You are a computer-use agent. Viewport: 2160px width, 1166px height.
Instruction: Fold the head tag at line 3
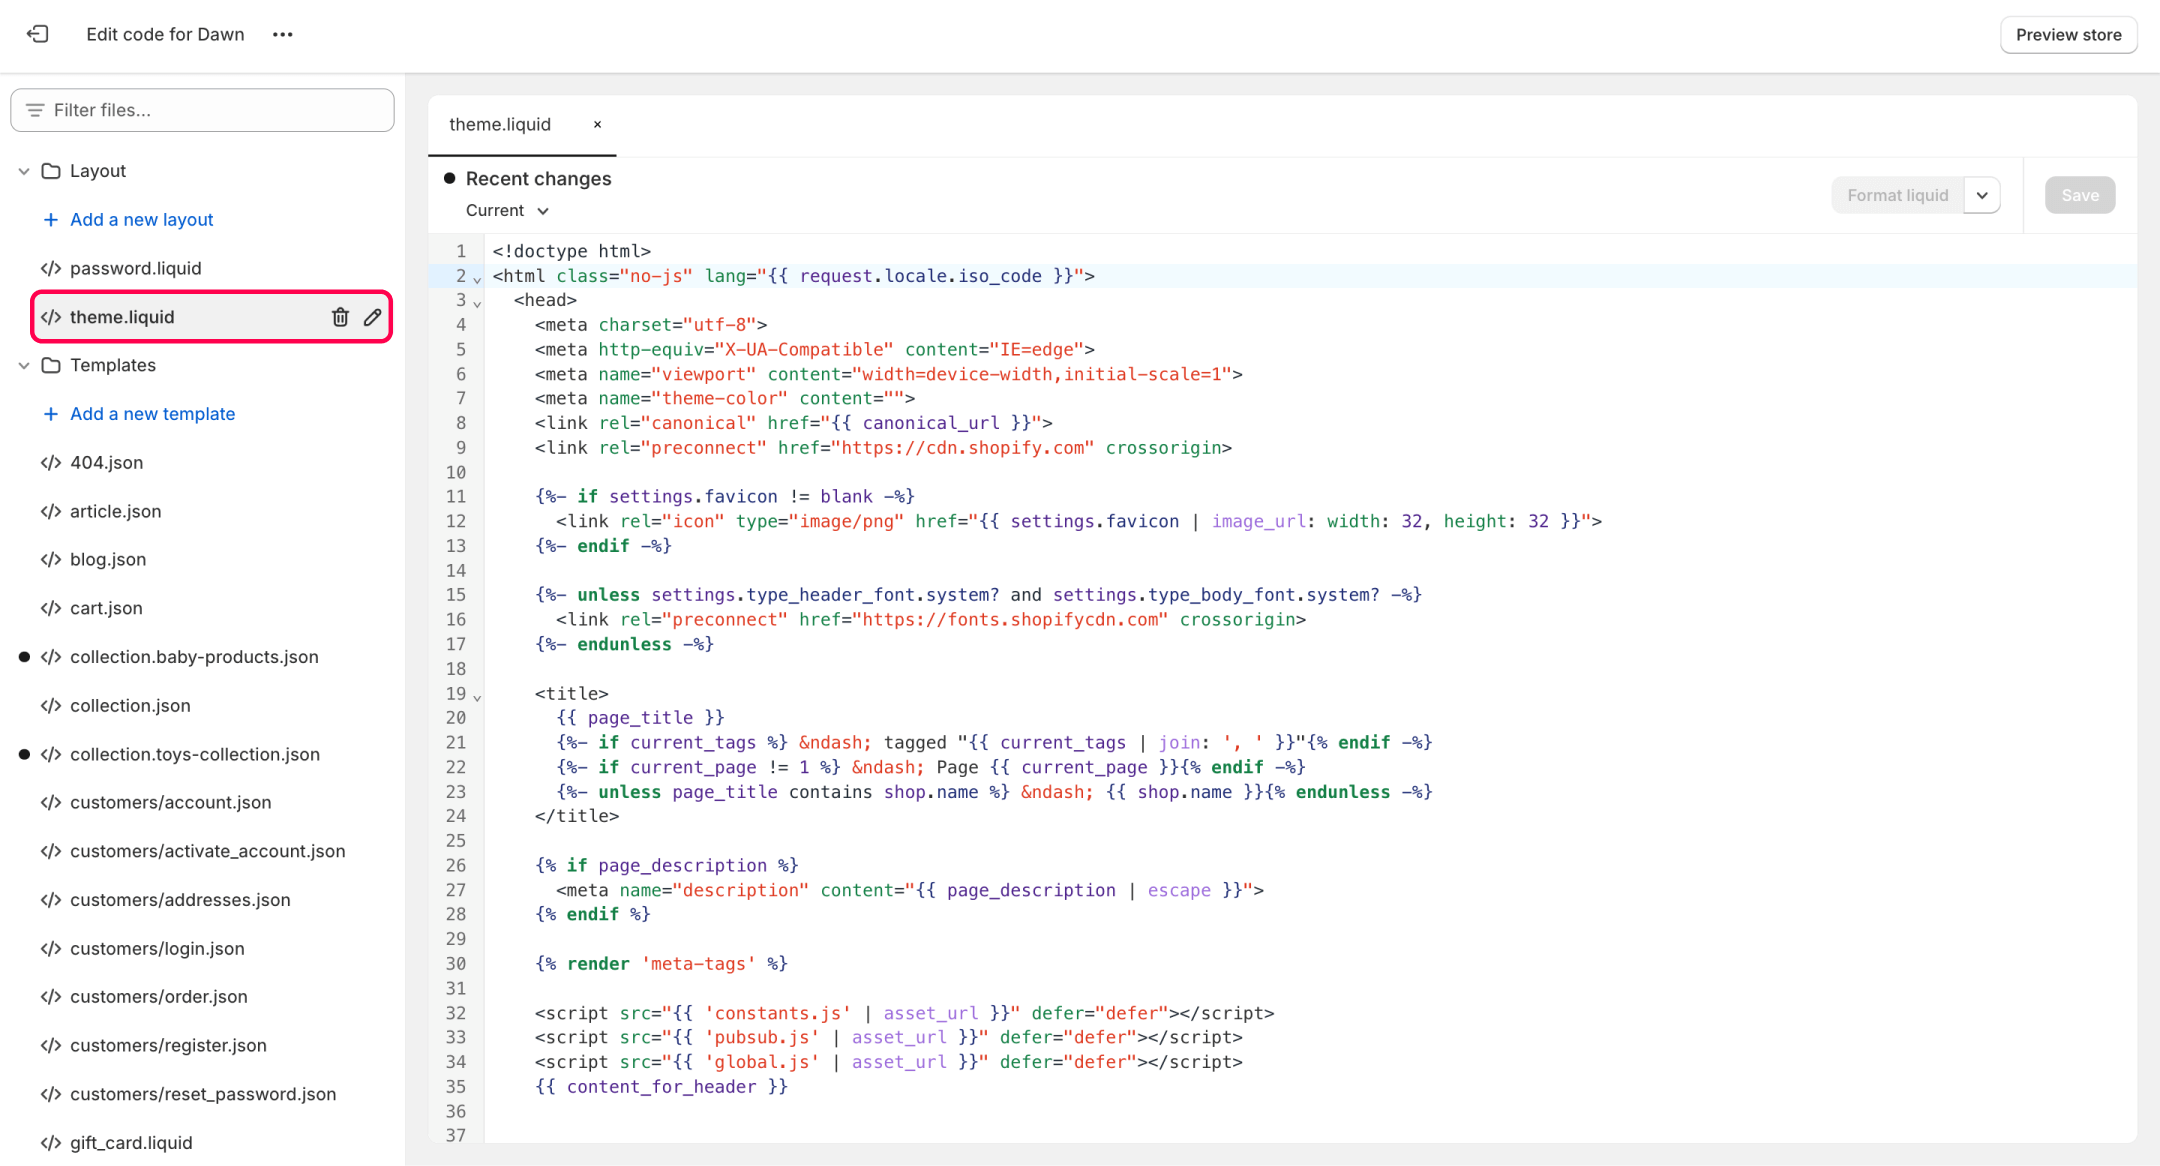click(478, 303)
